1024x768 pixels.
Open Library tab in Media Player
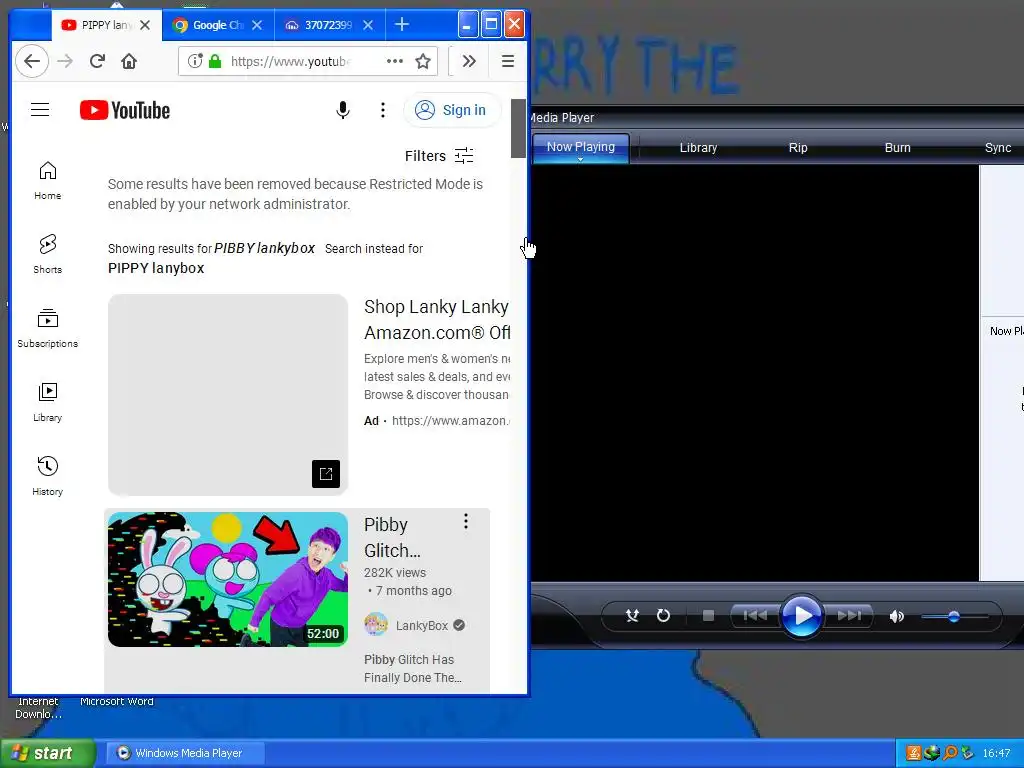click(698, 148)
